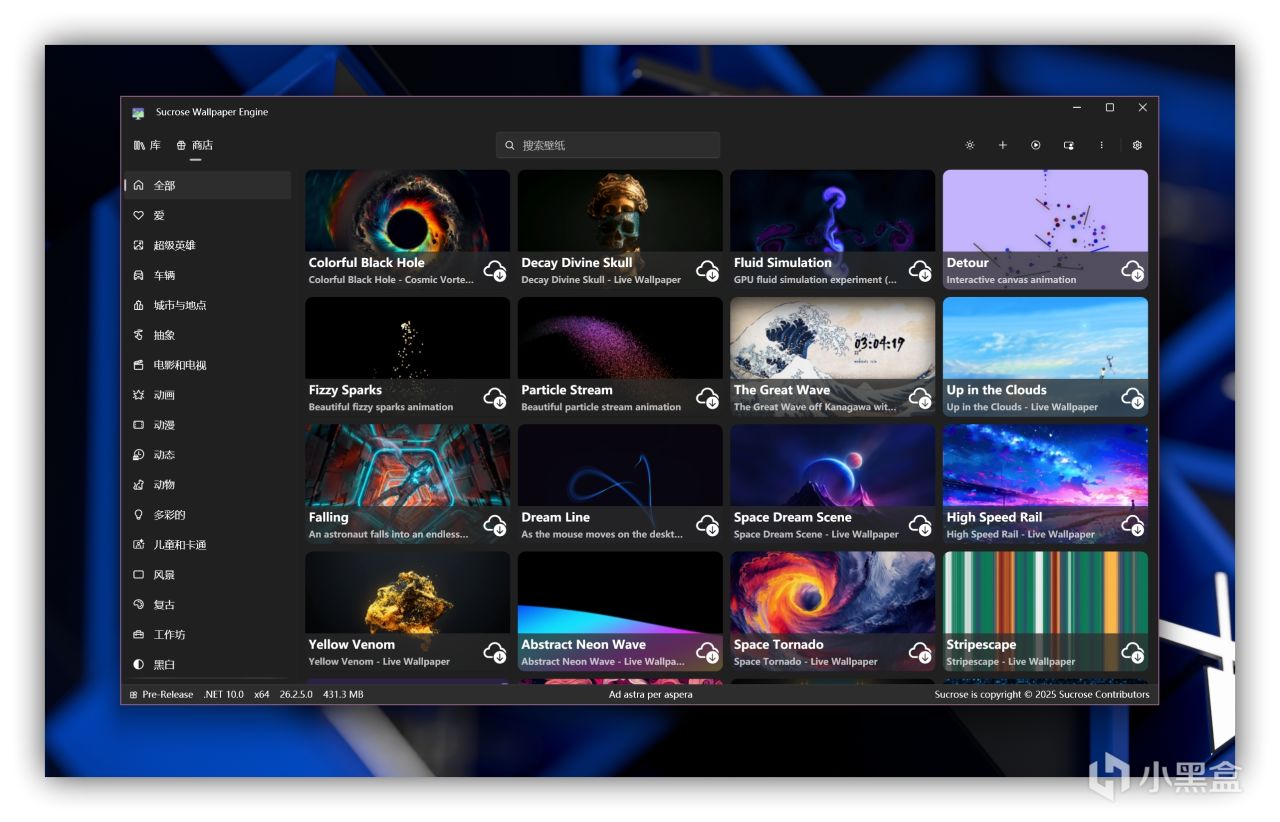Download the Abstract Neon Wave wallpaper
This screenshot has height=822, width=1280.
pos(708,652)
